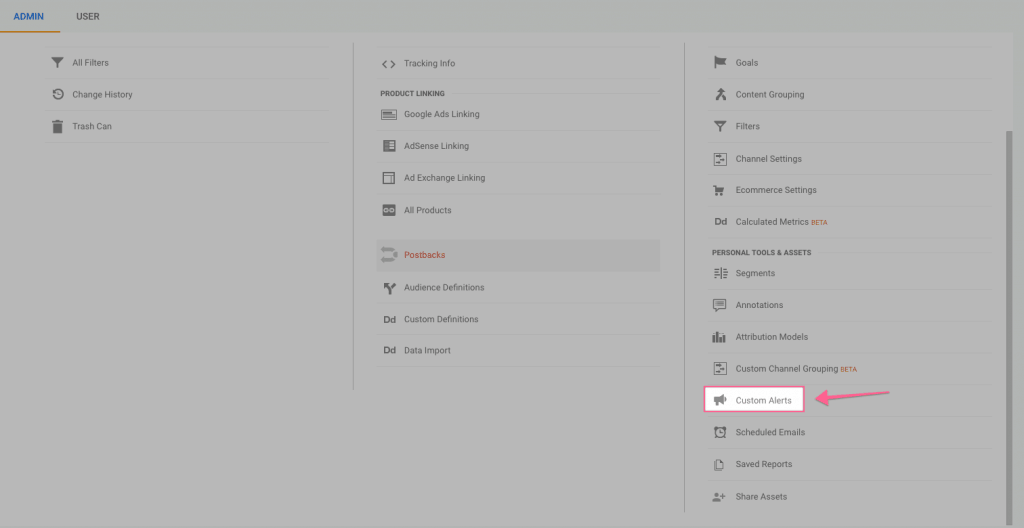
Task: Click the Trash Can icon
Action: pos(58,127)
